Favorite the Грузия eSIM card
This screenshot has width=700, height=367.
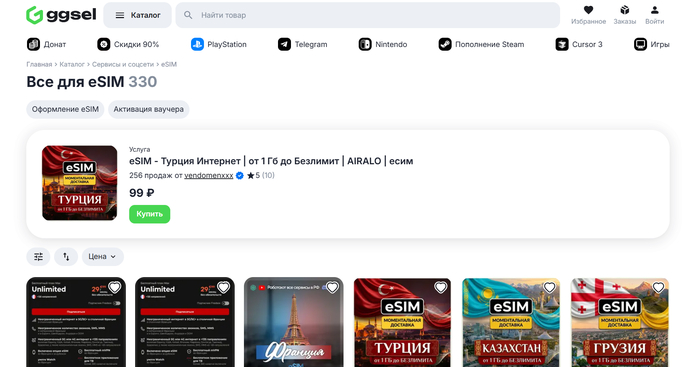coord(658,288)
